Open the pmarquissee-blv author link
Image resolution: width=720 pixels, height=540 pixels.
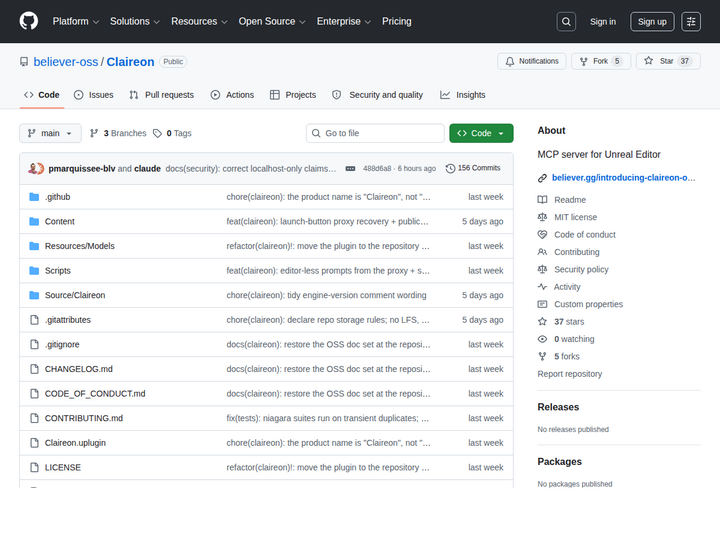[x=82, y=169]
